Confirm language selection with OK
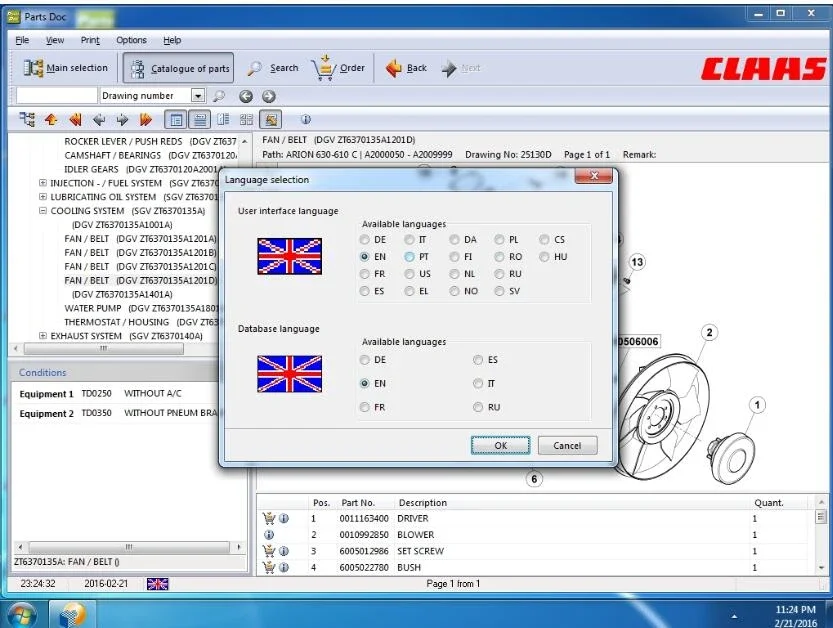Image resolution: width=833 pixels, height=628 pixels. click(x=500, y=446)
